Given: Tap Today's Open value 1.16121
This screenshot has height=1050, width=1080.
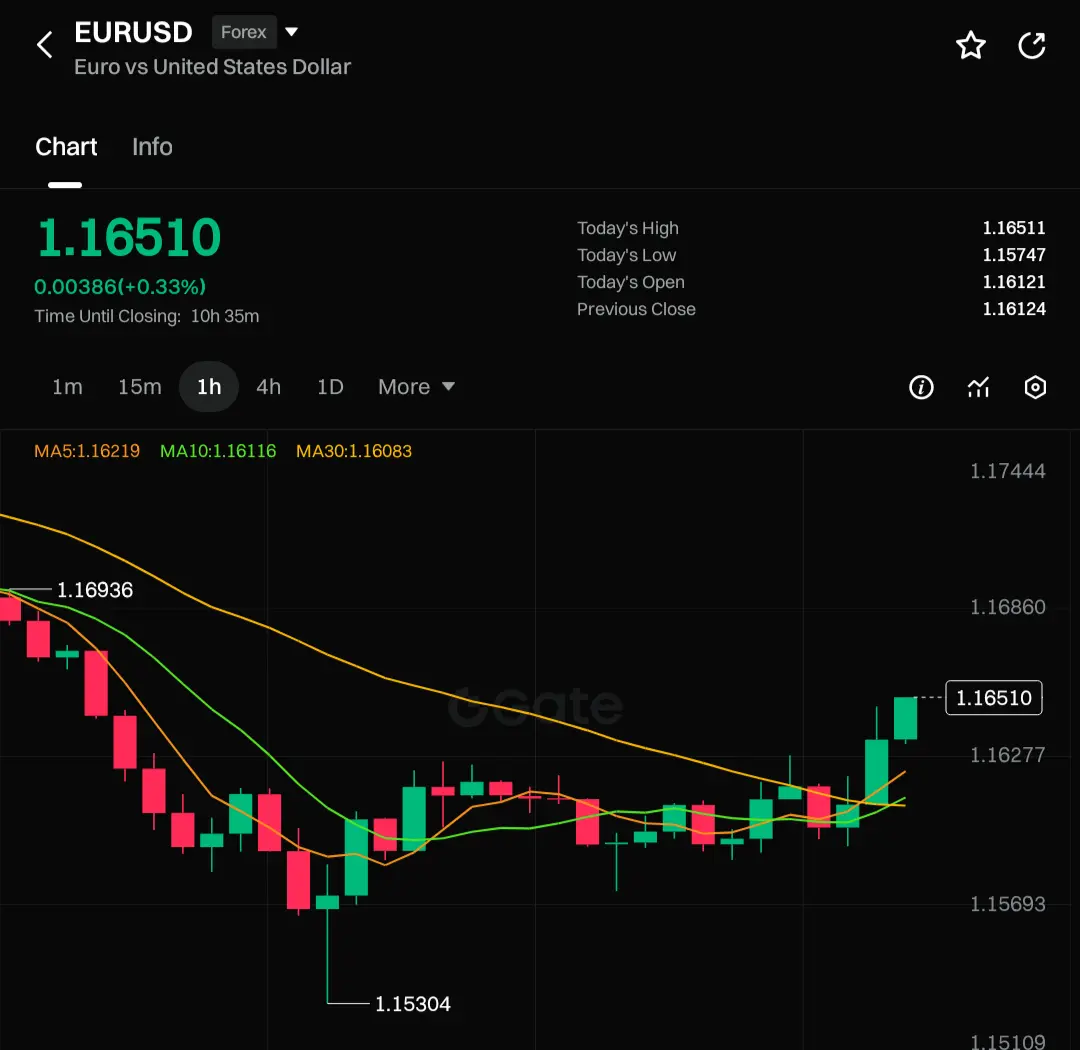Looking at the screenshot, I should pos(1014,282).
